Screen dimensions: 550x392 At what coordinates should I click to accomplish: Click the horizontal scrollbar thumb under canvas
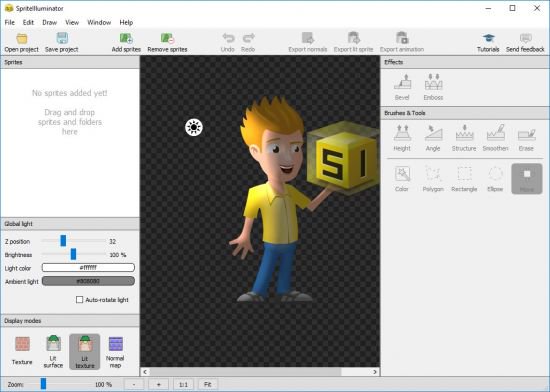coord(245,372)
